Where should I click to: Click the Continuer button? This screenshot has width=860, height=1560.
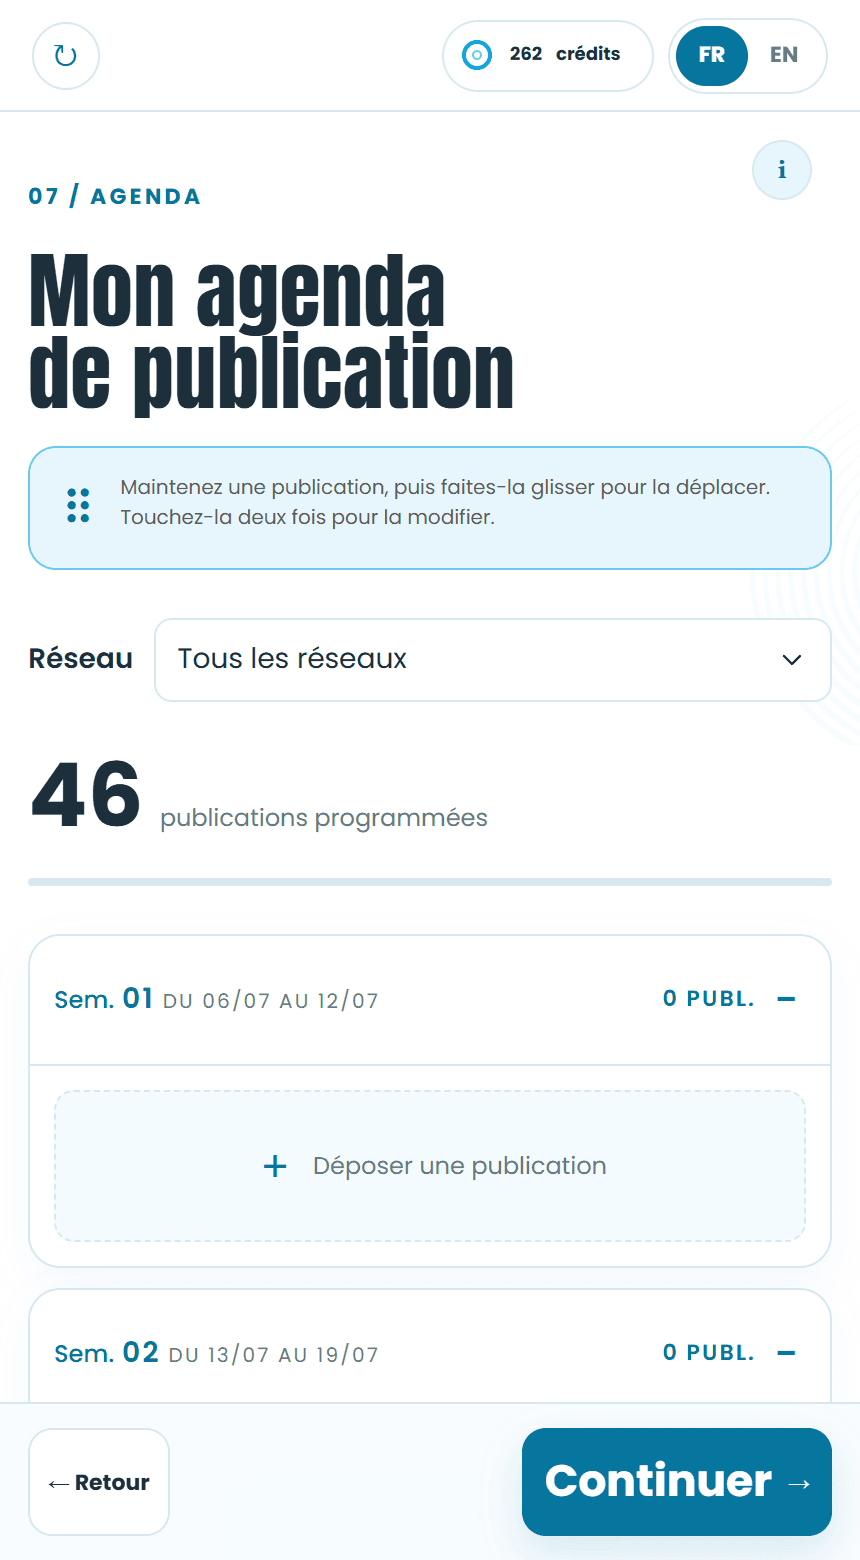pos(677,1482)
